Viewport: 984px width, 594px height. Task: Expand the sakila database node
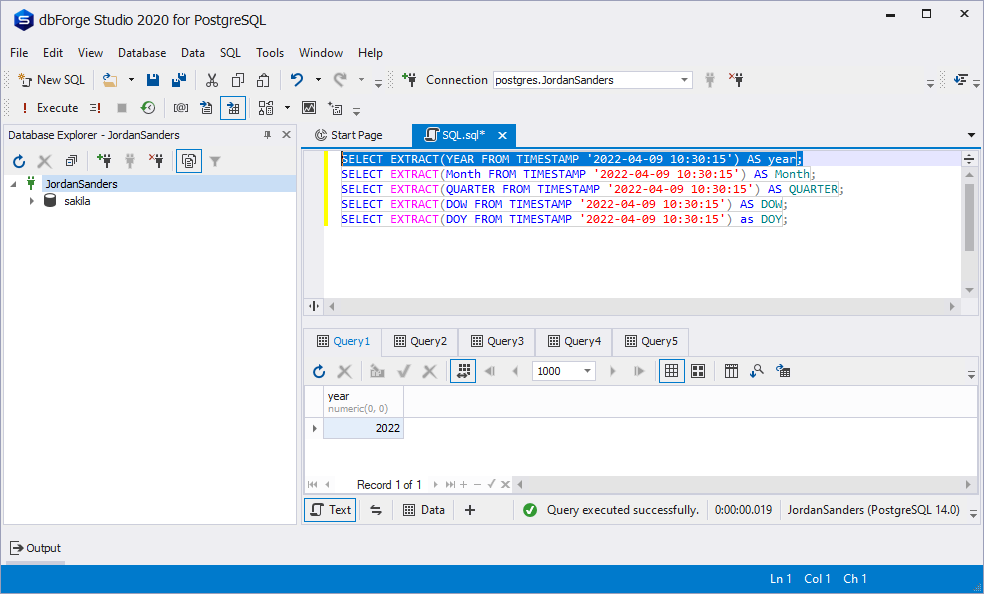pos(31,201)
